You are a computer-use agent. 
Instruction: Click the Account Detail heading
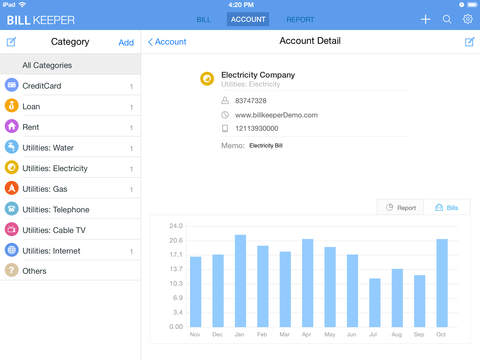[x=310, y=41]
